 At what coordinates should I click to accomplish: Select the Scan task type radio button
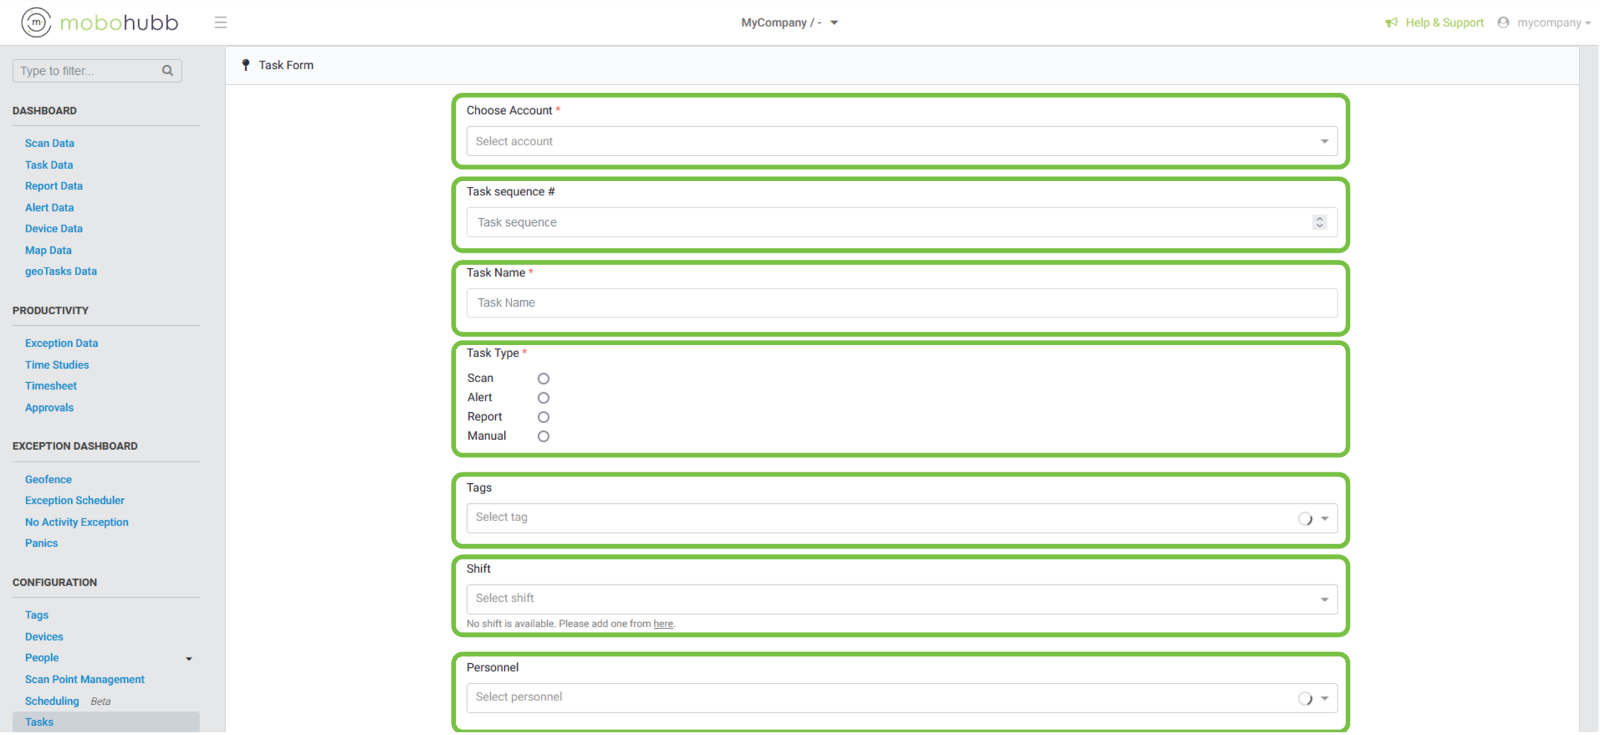click(x=543, y=379)
